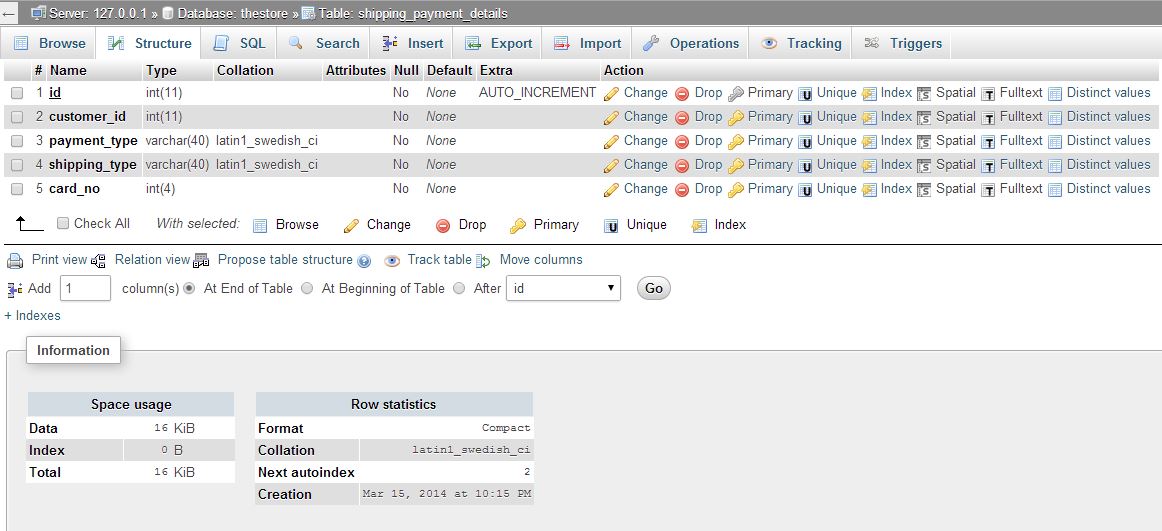Select the At End of Table radio
This screenshot has width=1162, height=531.
click(x=189, y=288)
